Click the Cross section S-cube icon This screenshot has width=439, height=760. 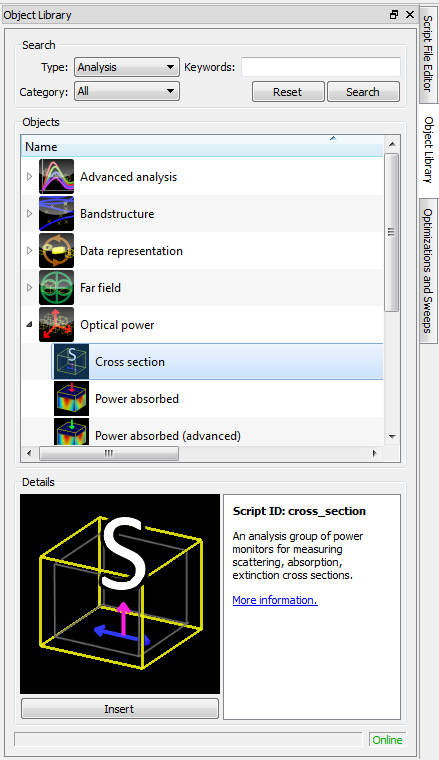[71, 362]
